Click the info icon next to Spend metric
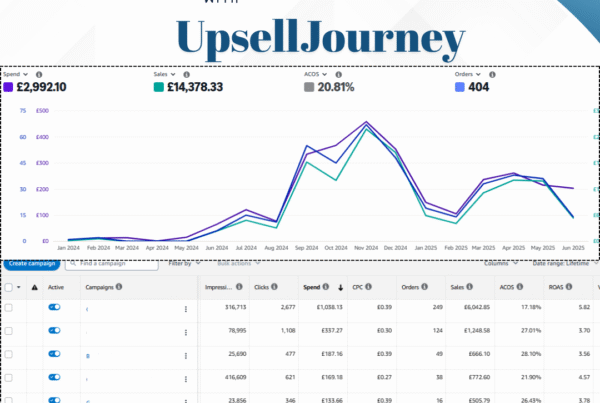The height and width of the screenshot is (403, 600). [39, 75]
